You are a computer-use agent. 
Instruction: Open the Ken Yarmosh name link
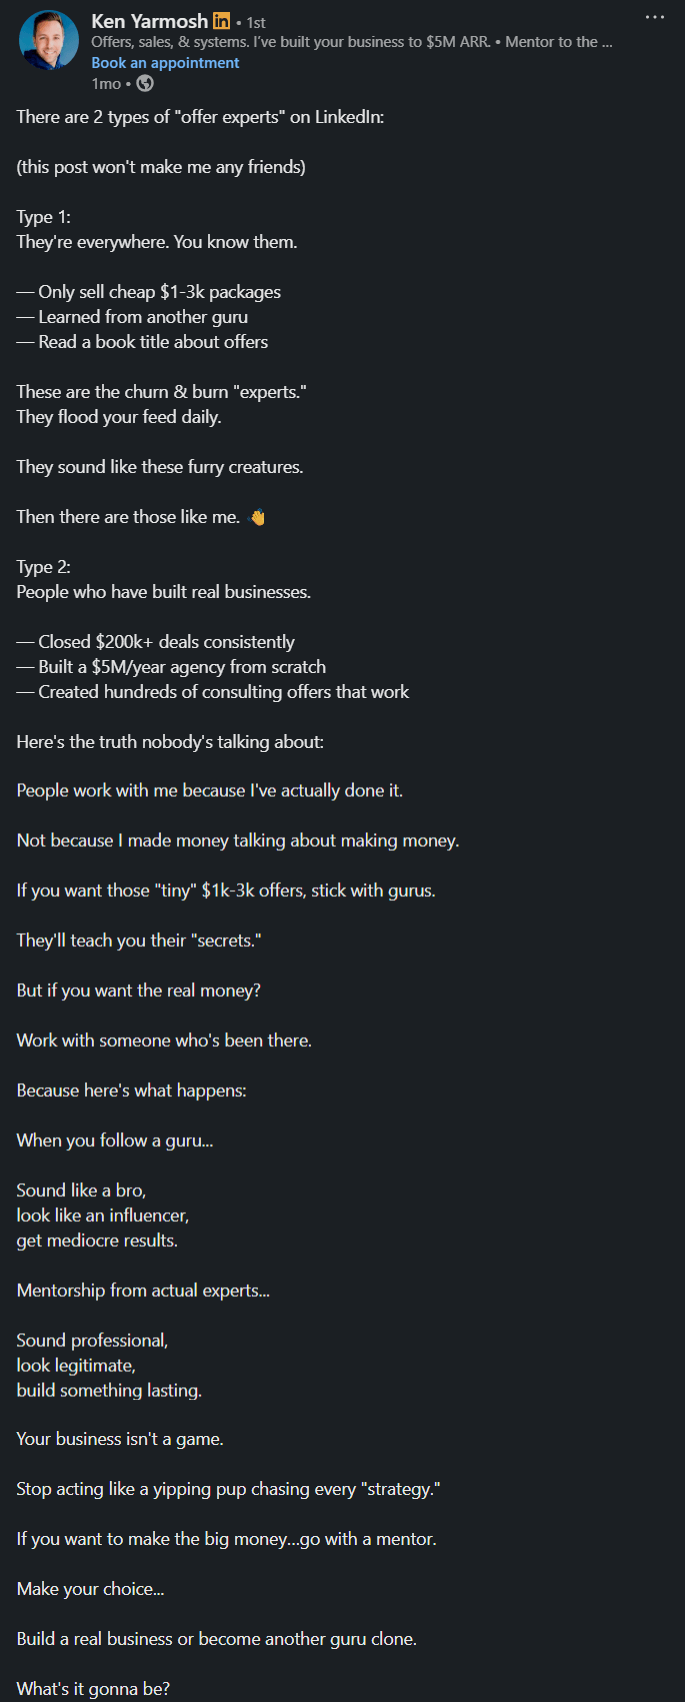tap(150, 21)
